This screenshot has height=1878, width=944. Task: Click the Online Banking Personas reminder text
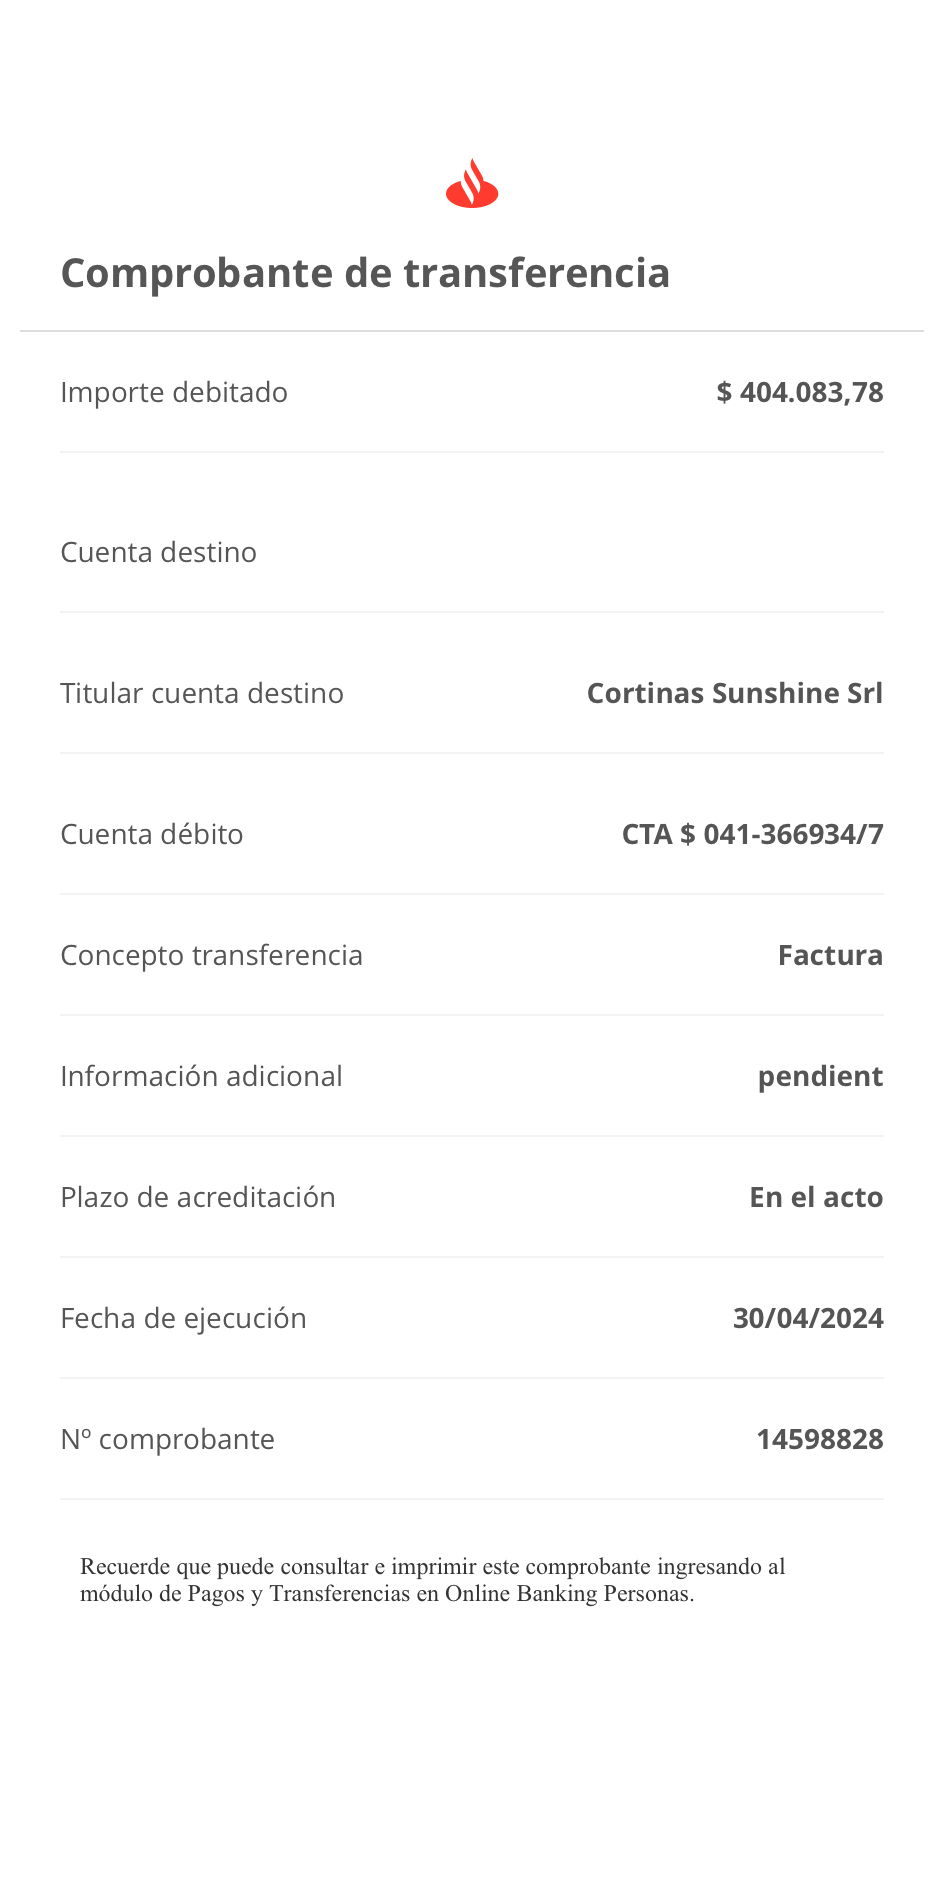click(x=432, y=1580)
